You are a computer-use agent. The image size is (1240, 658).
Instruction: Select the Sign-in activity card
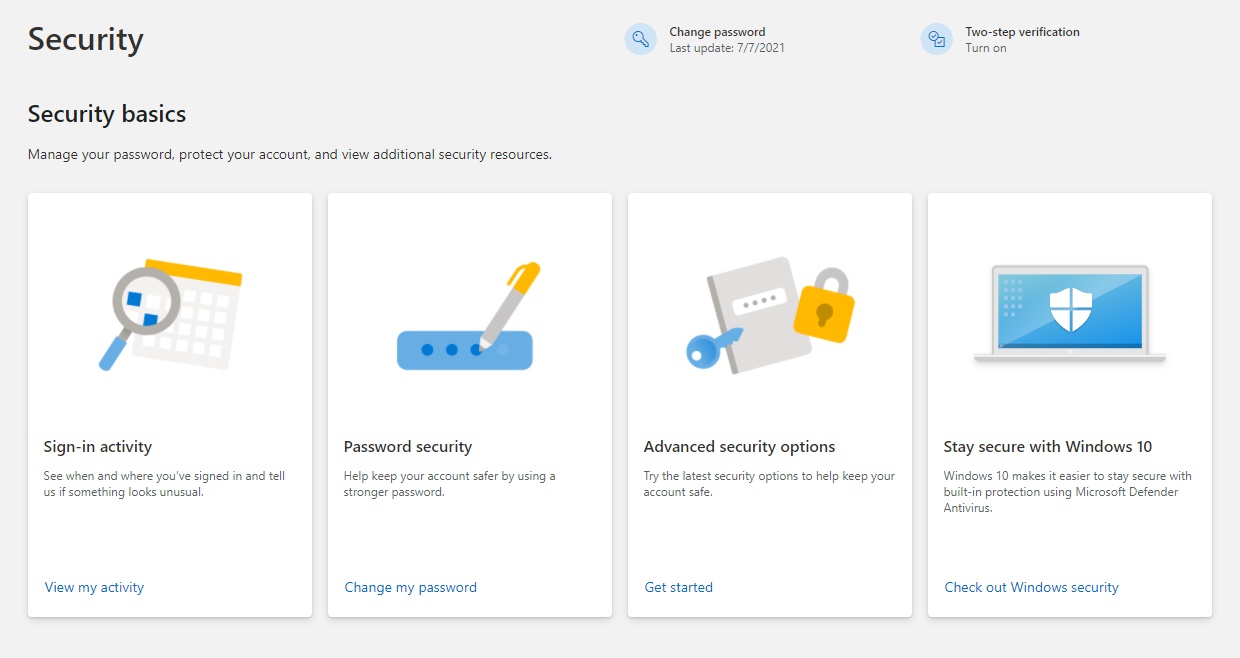(169, 403)
